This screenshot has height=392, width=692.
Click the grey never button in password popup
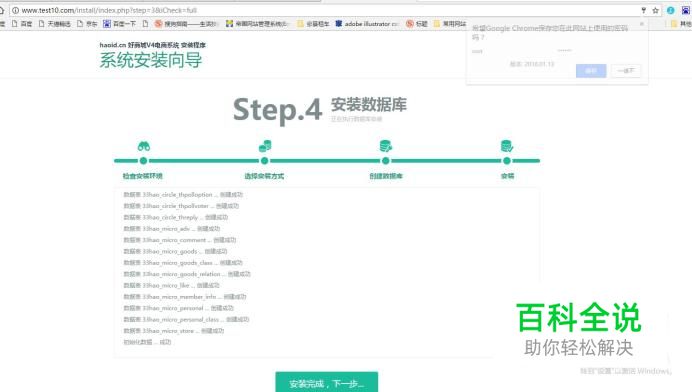click(x=626, y=71)
